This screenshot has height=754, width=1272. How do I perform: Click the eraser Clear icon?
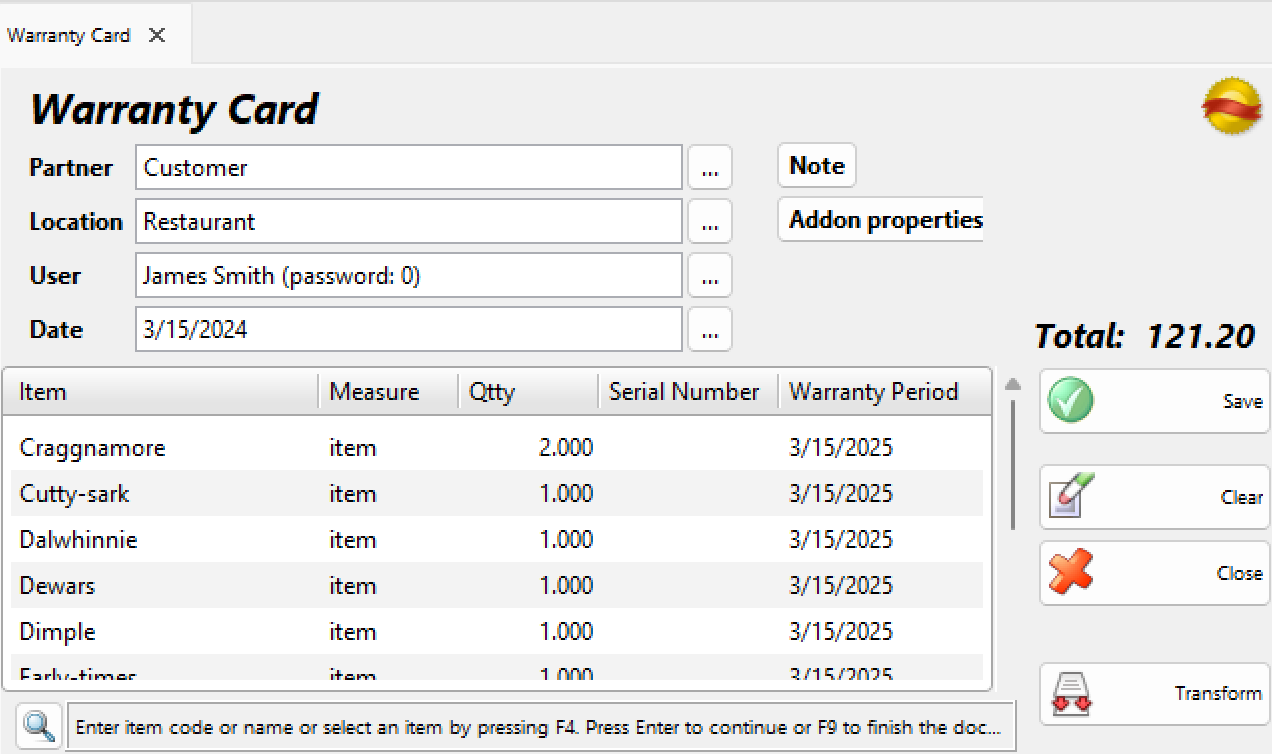(x=1070, y=497)
